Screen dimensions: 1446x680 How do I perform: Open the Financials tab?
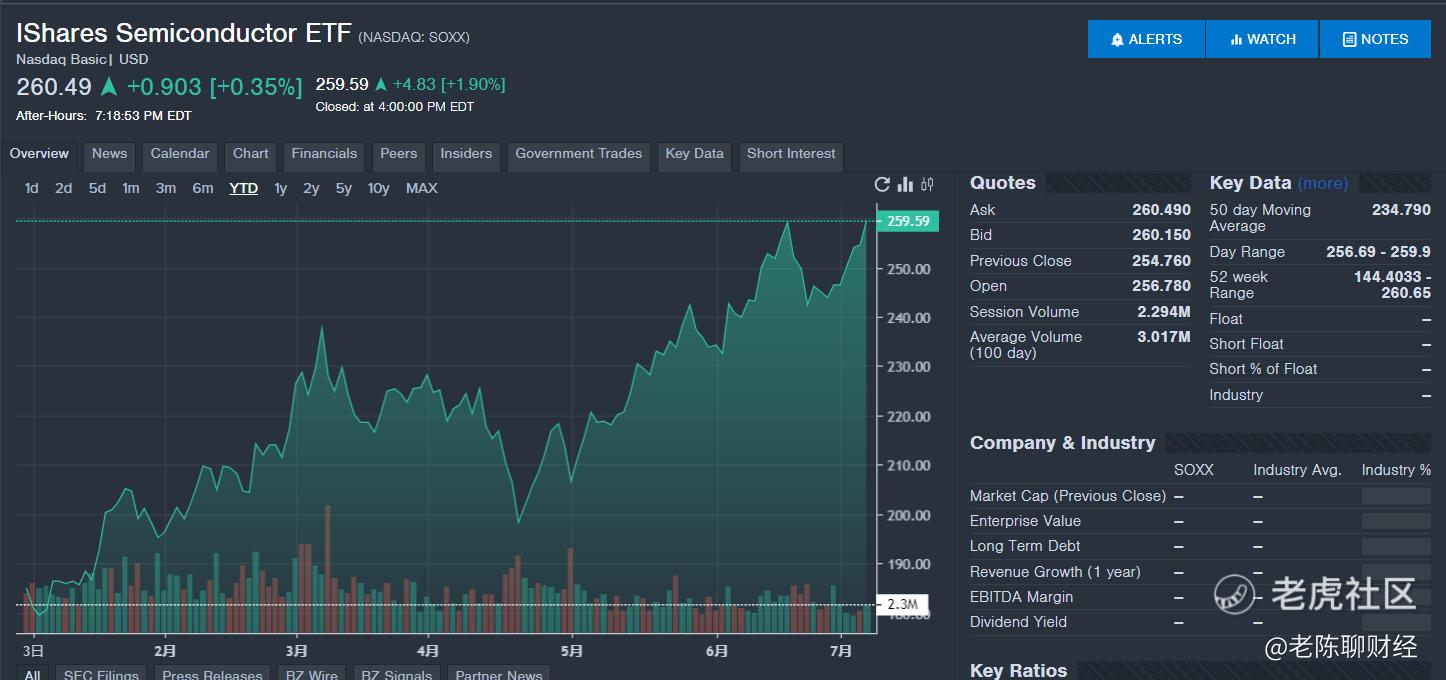[324, 154]
